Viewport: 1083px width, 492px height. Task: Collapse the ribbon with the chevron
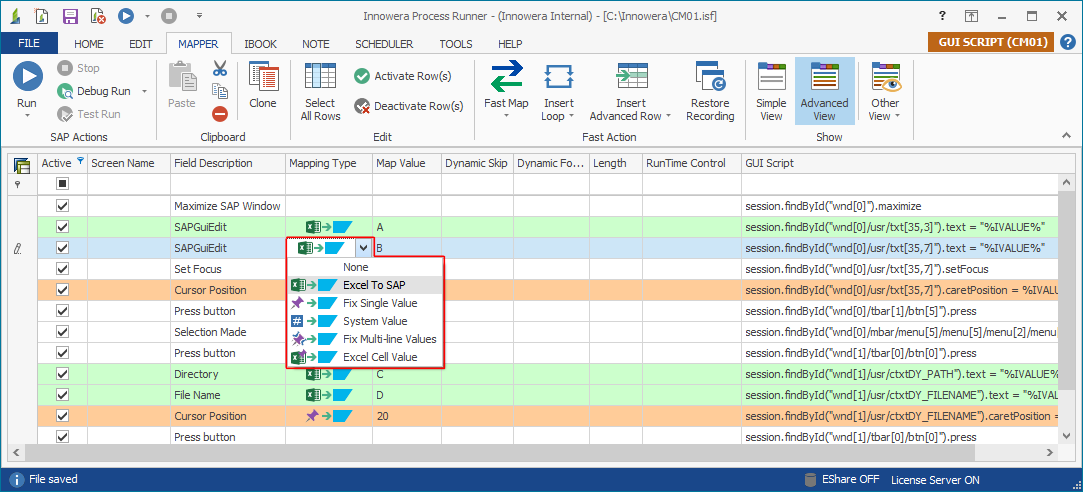1064,136
